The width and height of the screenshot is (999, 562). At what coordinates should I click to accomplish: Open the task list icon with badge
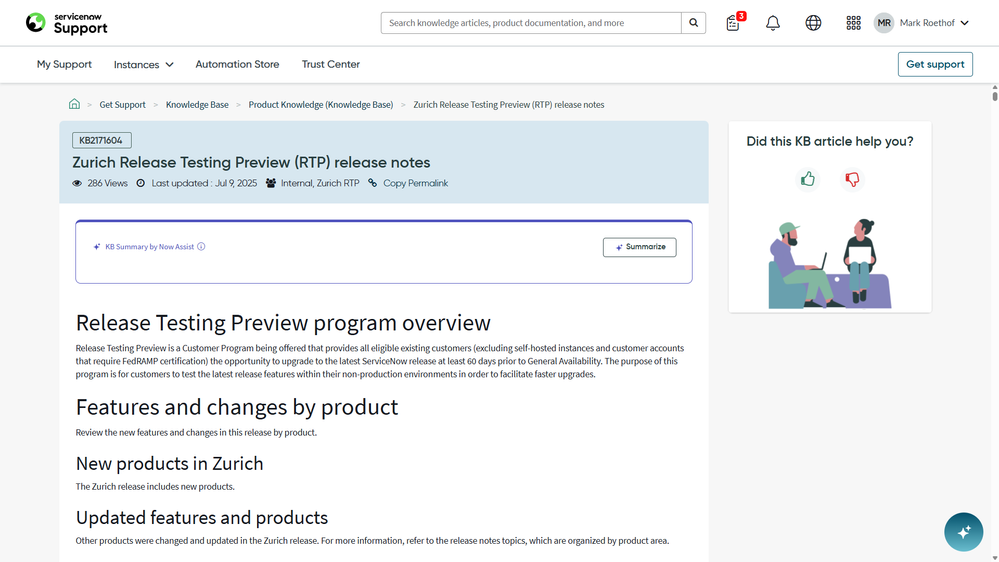point(733,23)
